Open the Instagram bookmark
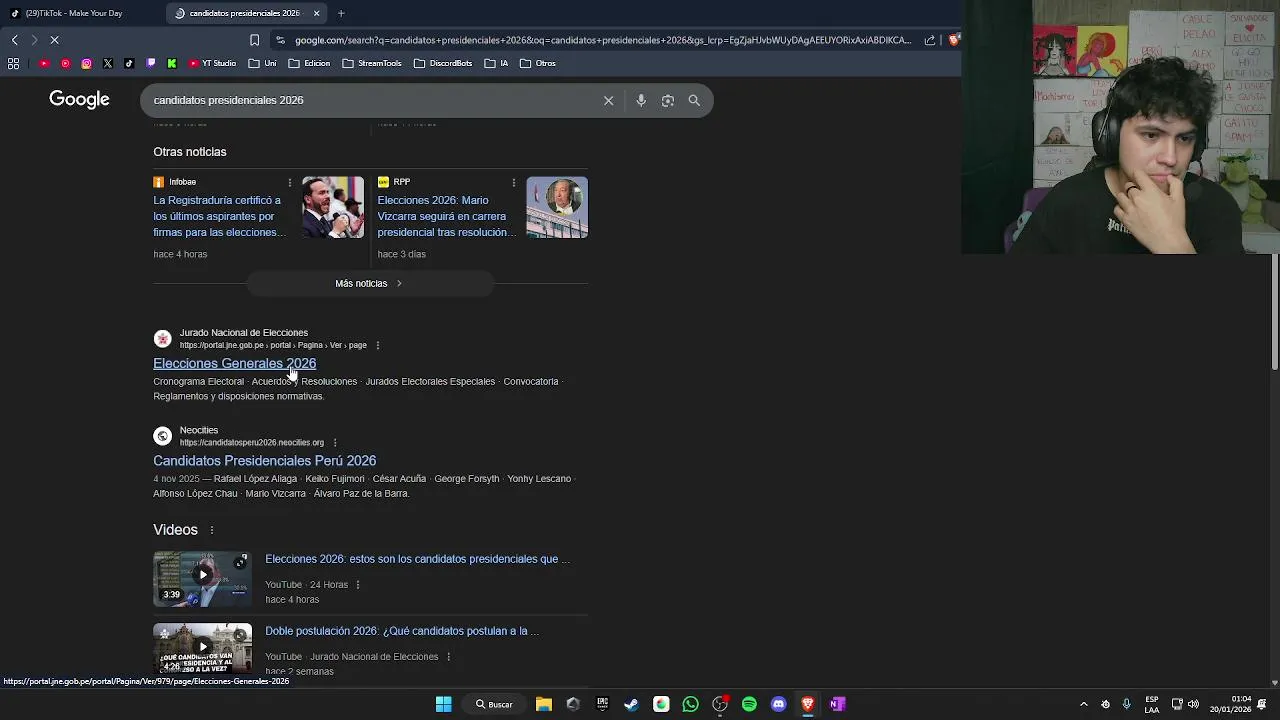1280x720 pixels. (87, 63)
